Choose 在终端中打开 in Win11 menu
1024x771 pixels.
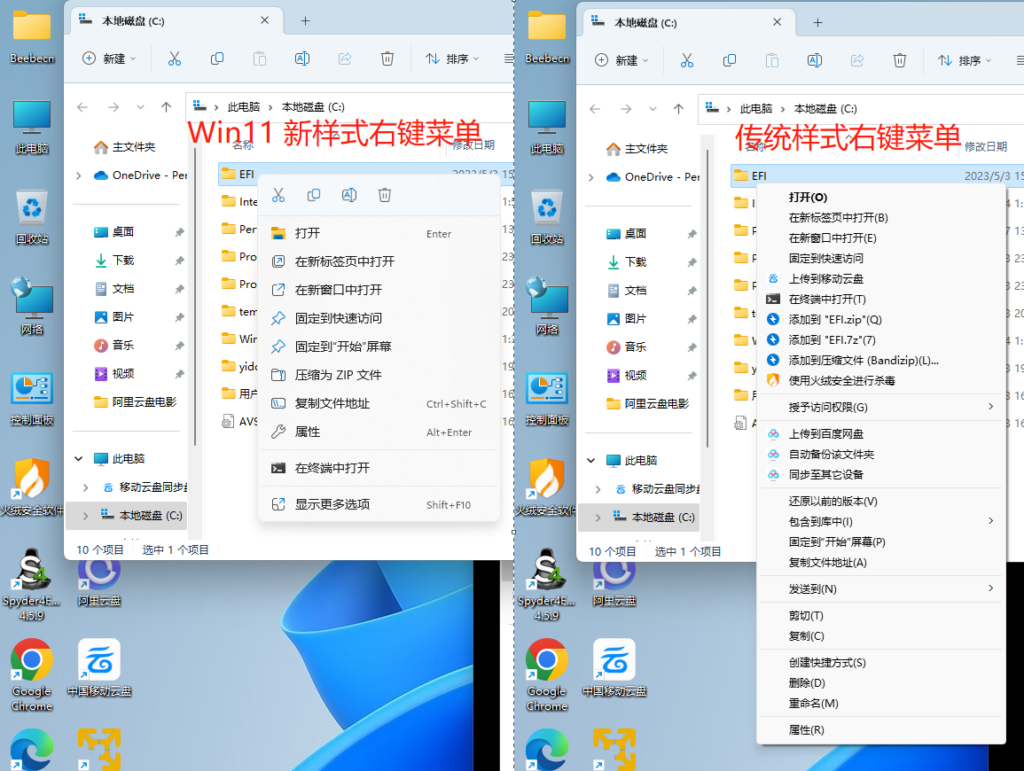pyautogui.click(x=379, y=467)
